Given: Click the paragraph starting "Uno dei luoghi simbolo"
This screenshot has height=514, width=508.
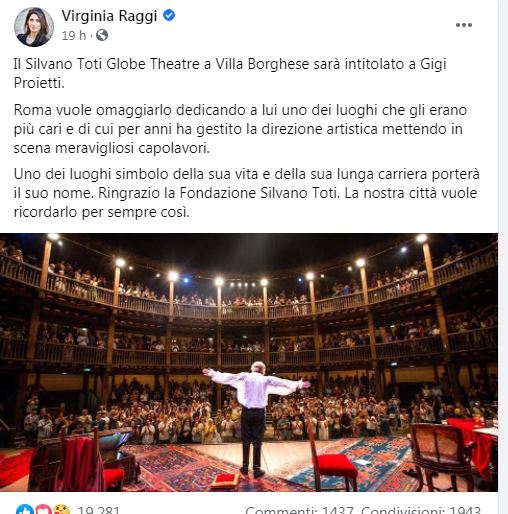Looking at the screenshot, I should point(247,193).
